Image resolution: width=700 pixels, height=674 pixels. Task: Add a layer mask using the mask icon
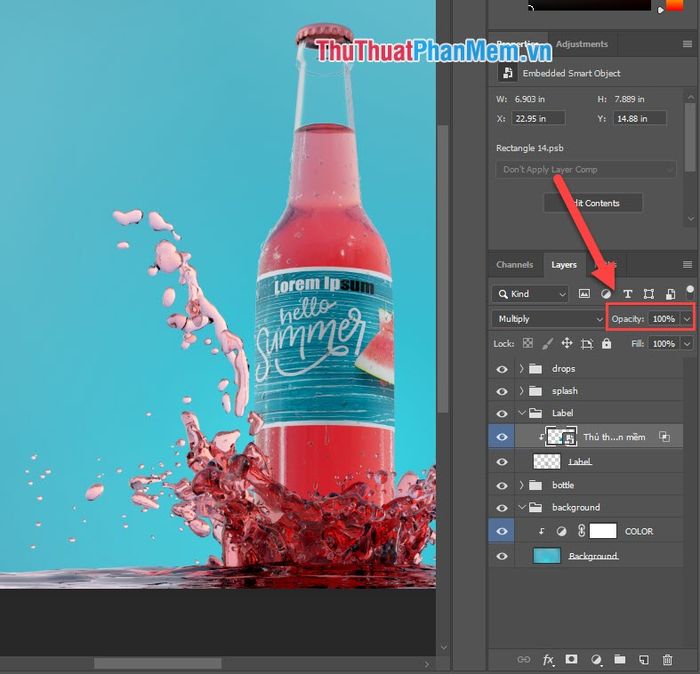[572, 660]
